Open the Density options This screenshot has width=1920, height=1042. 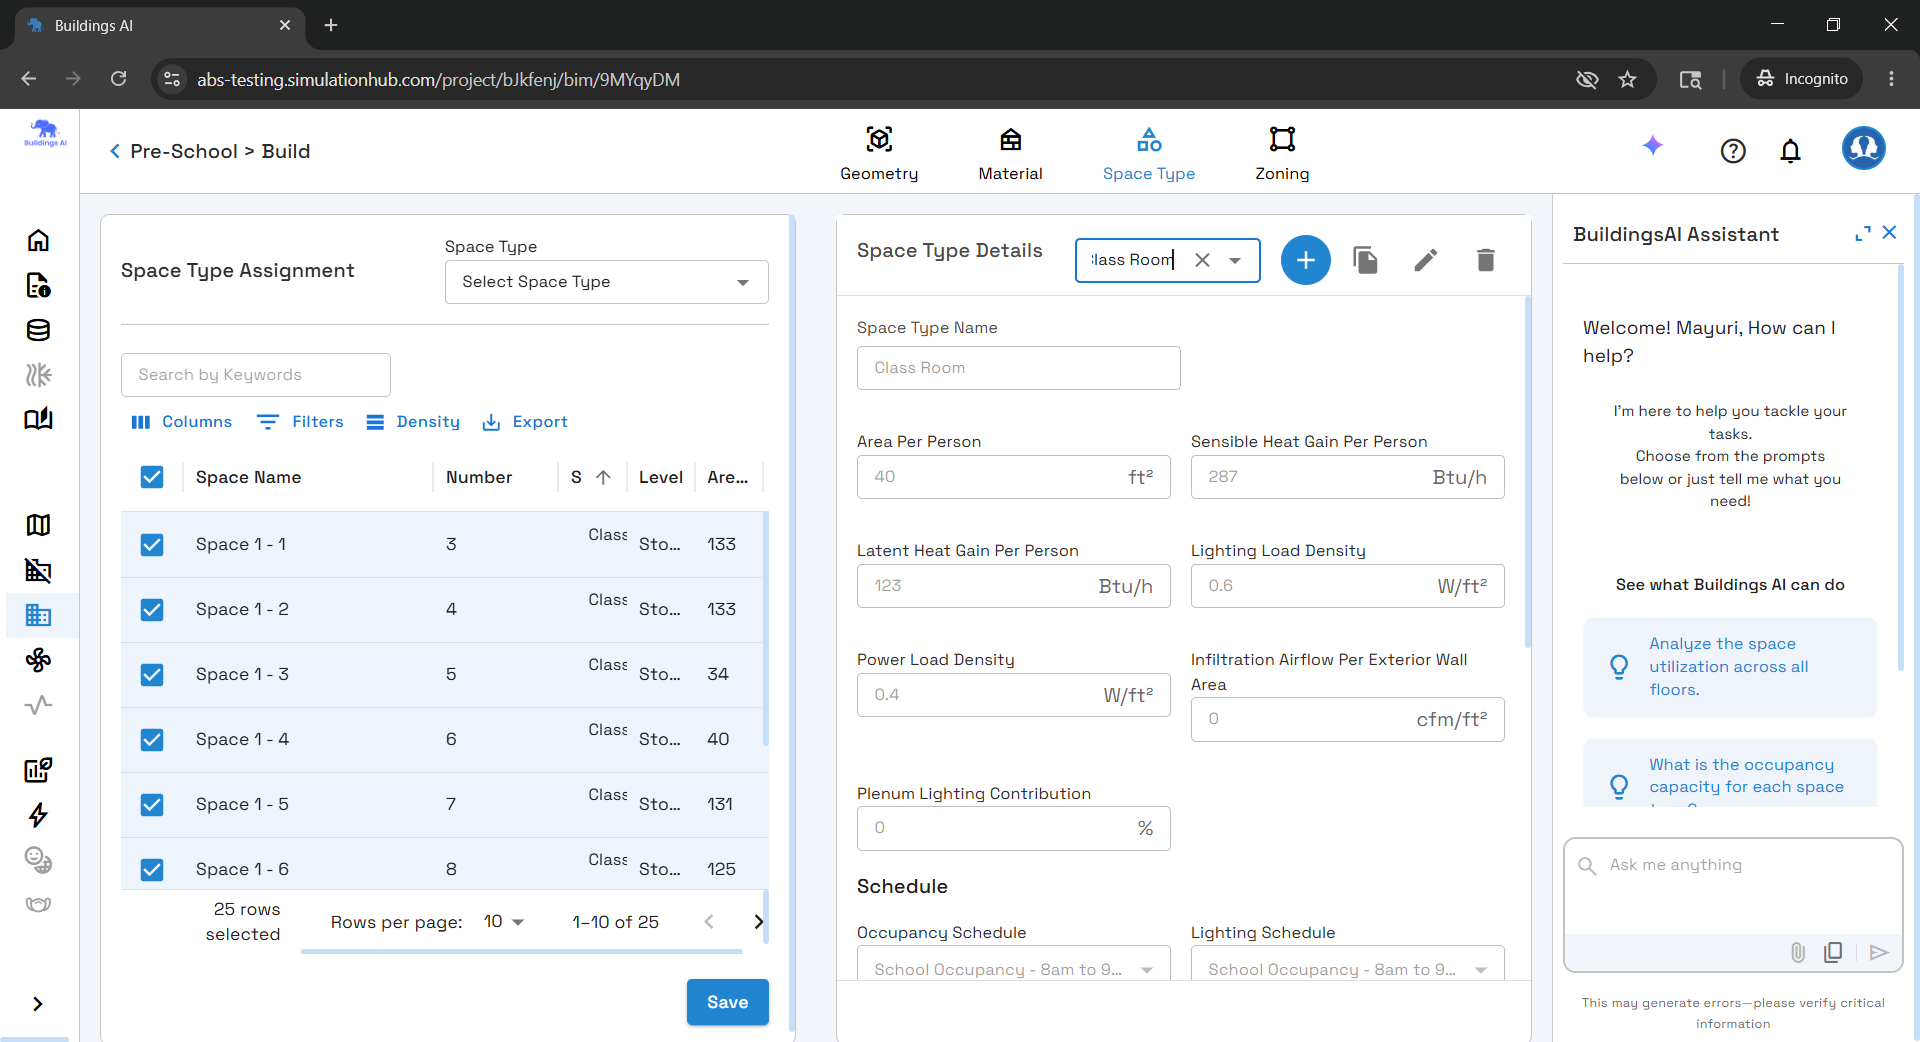(413, 422)
